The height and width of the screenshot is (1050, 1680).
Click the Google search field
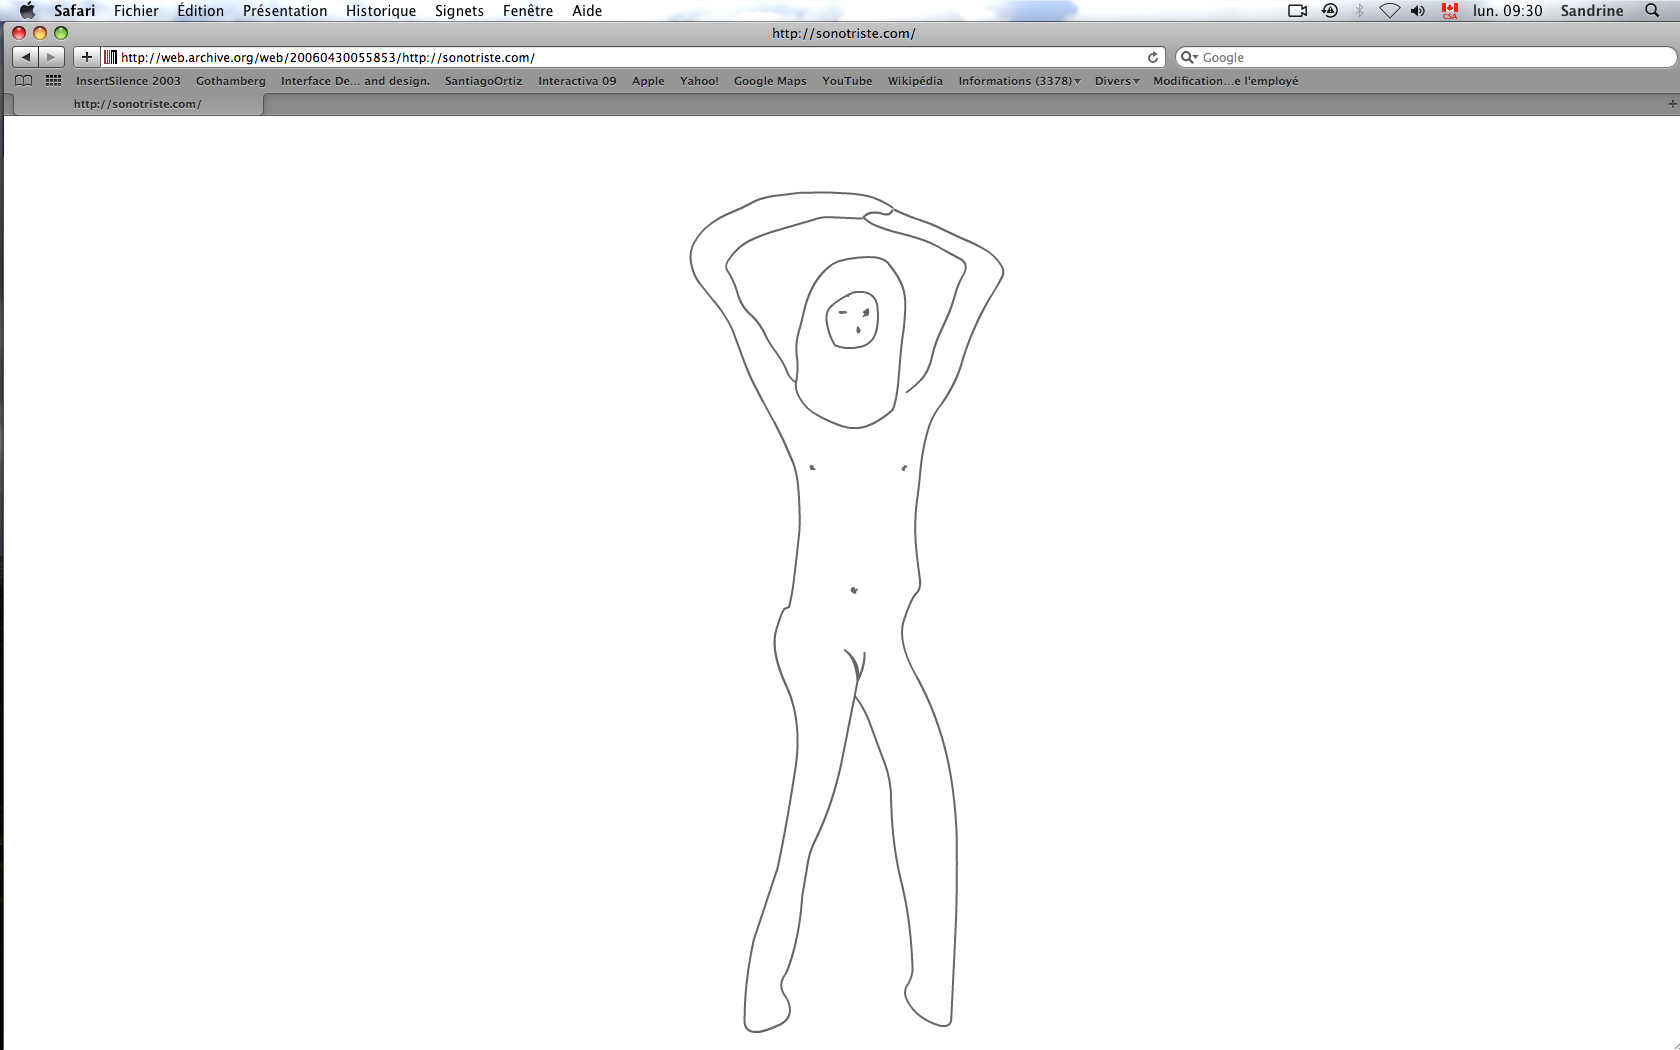(x=1425, y=58)
